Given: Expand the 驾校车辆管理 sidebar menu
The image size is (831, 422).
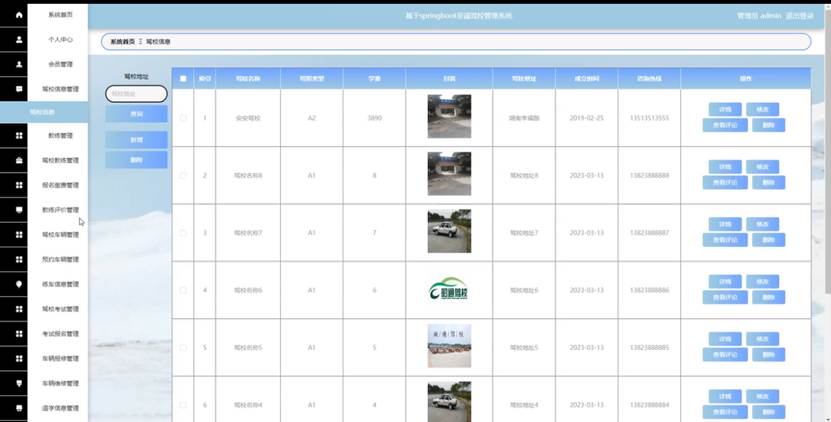Looking at the screenshot, I should (x=60, y=235).
